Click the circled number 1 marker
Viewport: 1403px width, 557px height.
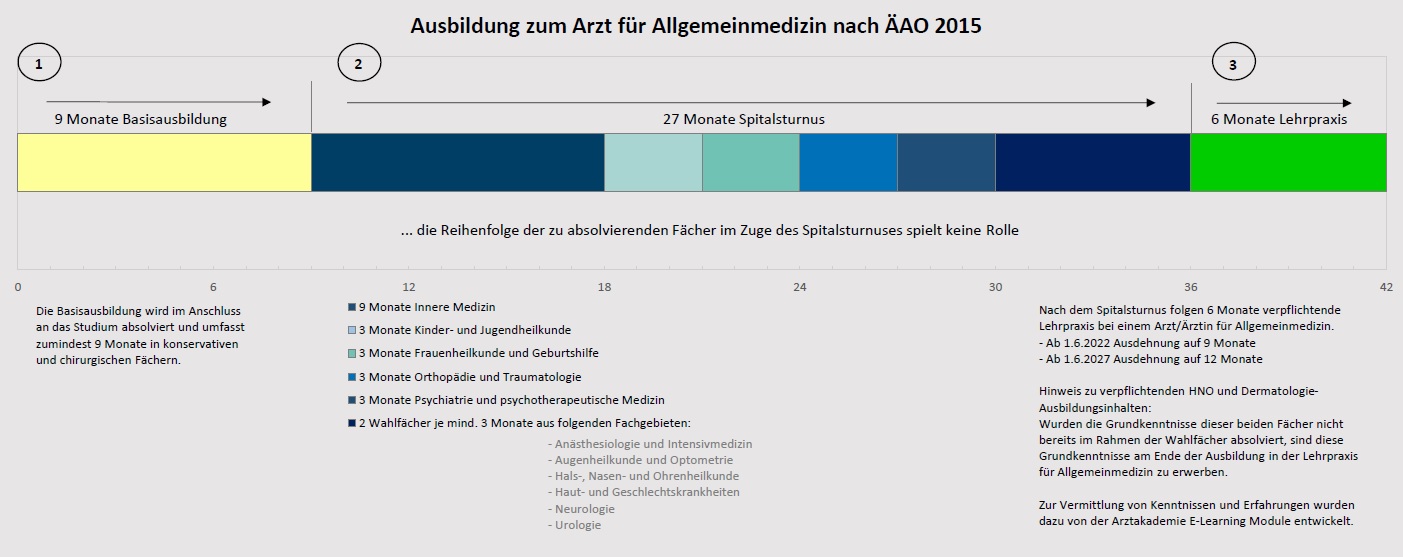(x=39, y=64)
